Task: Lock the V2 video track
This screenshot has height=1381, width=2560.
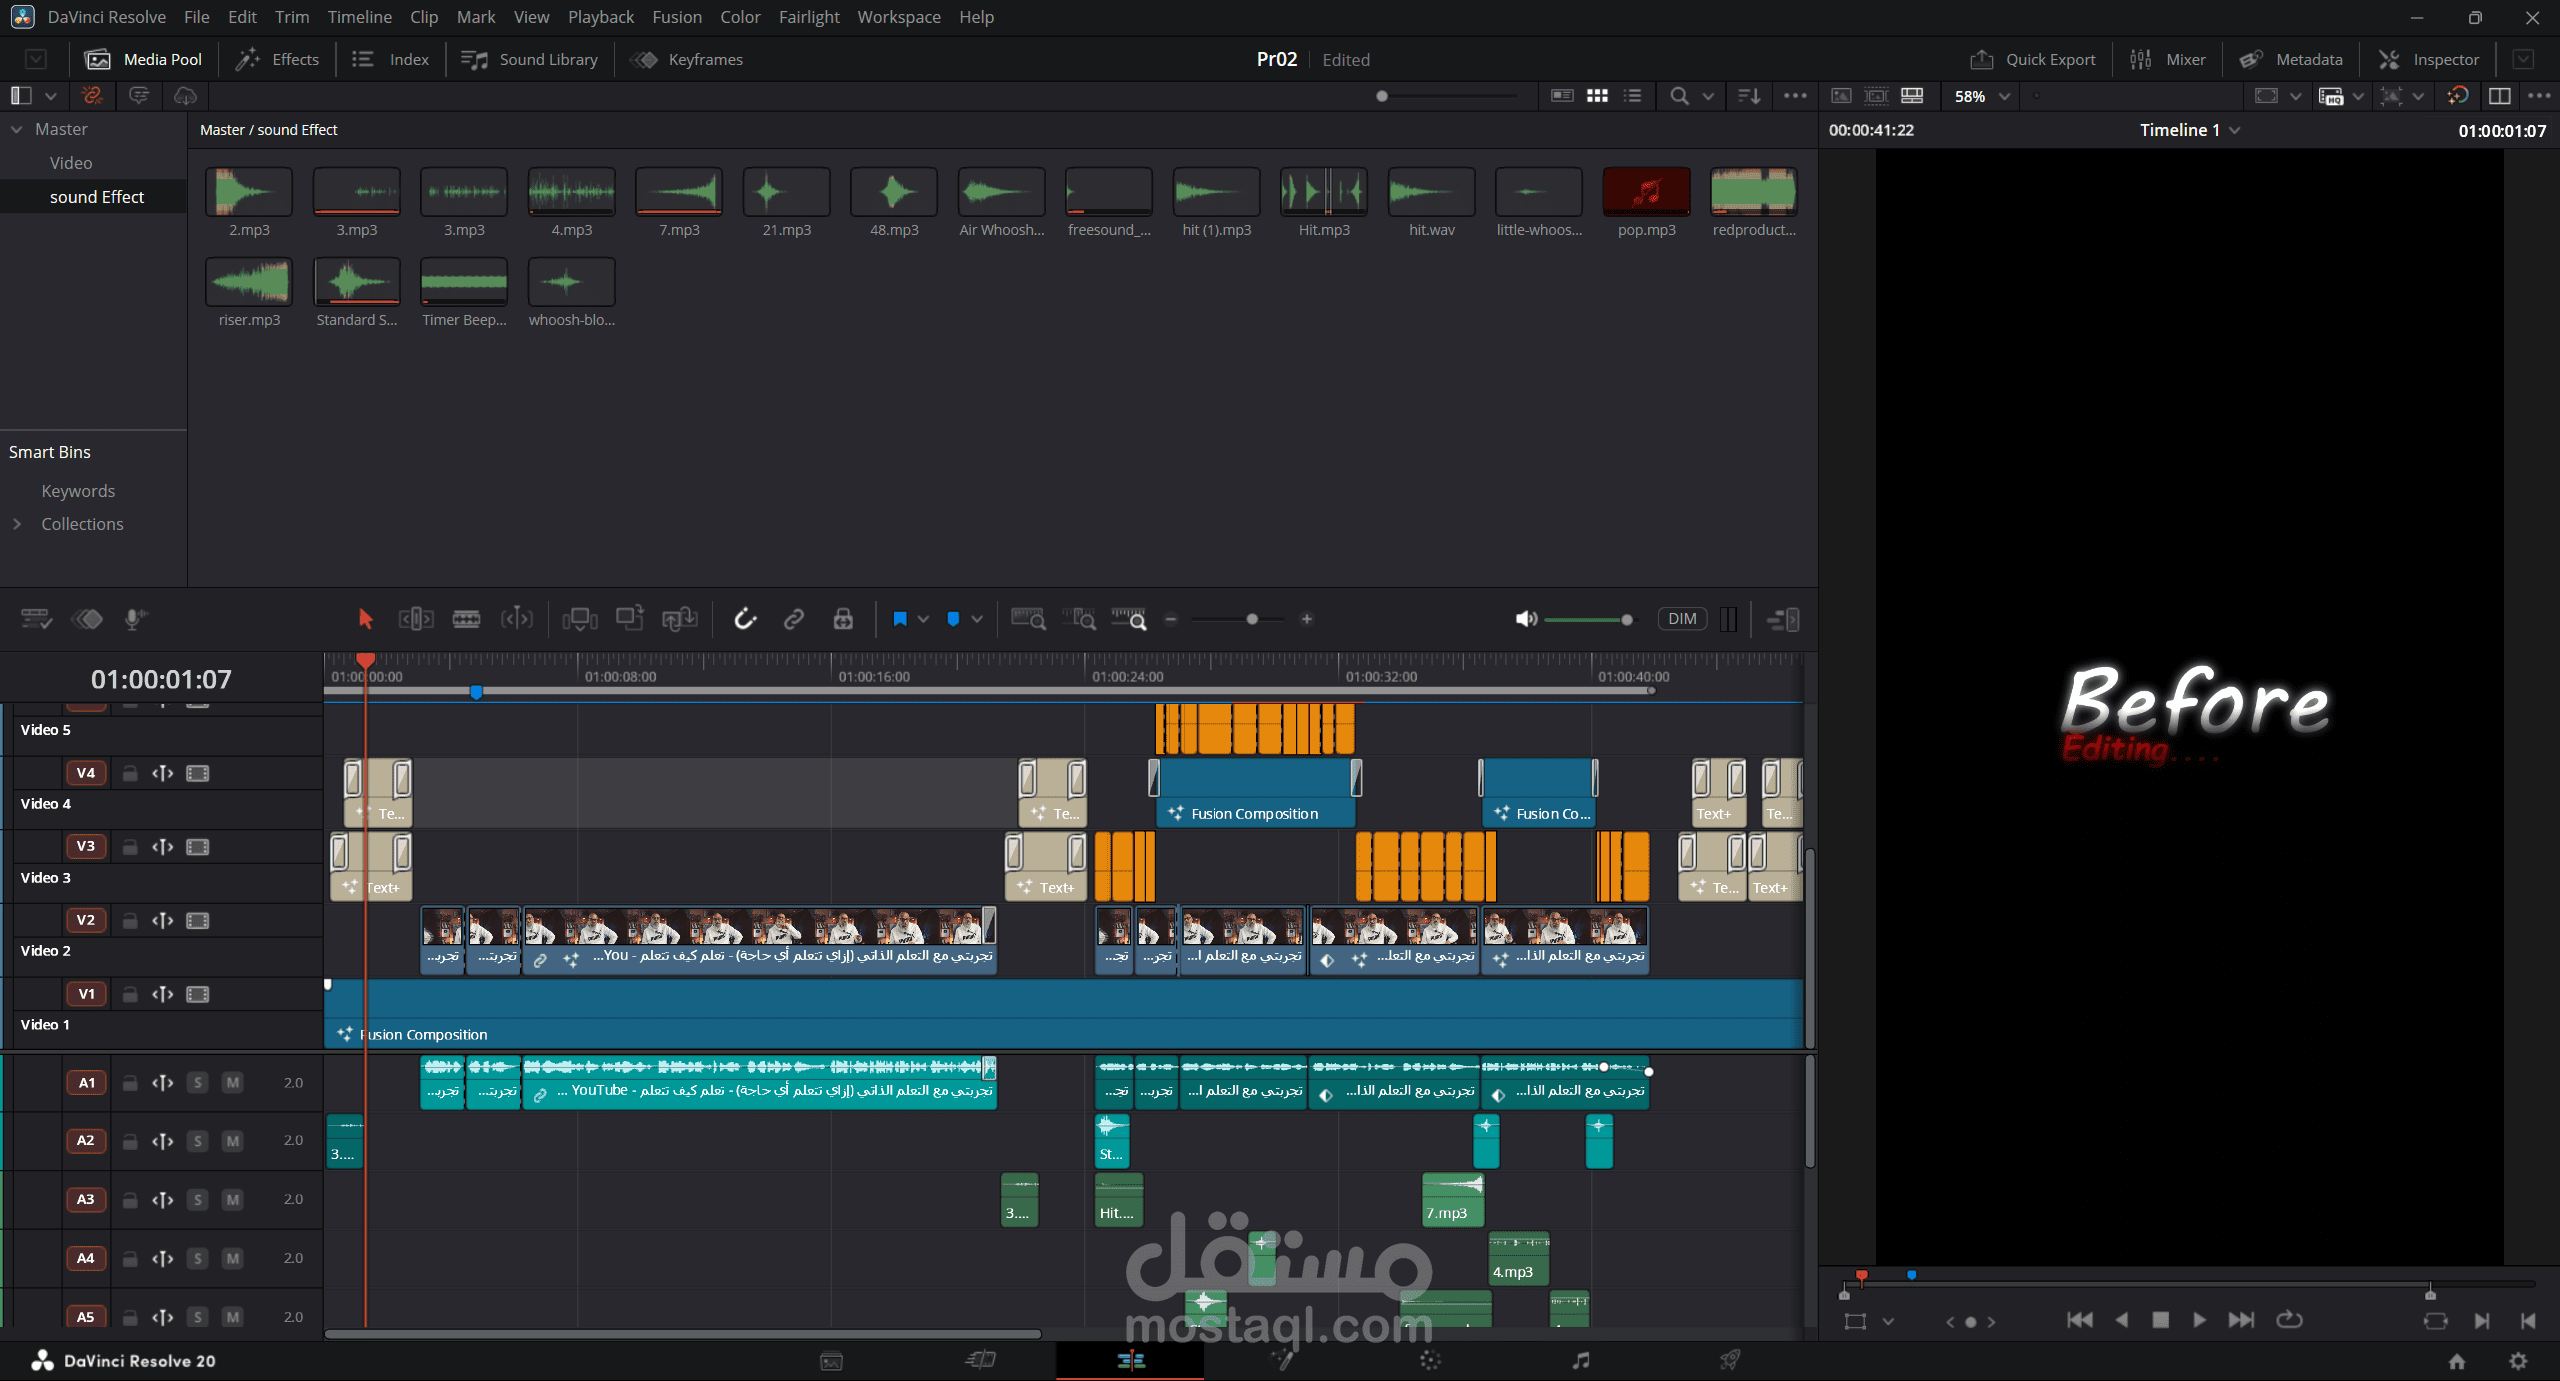Action: pyautogui.click(x=130, y=921)
